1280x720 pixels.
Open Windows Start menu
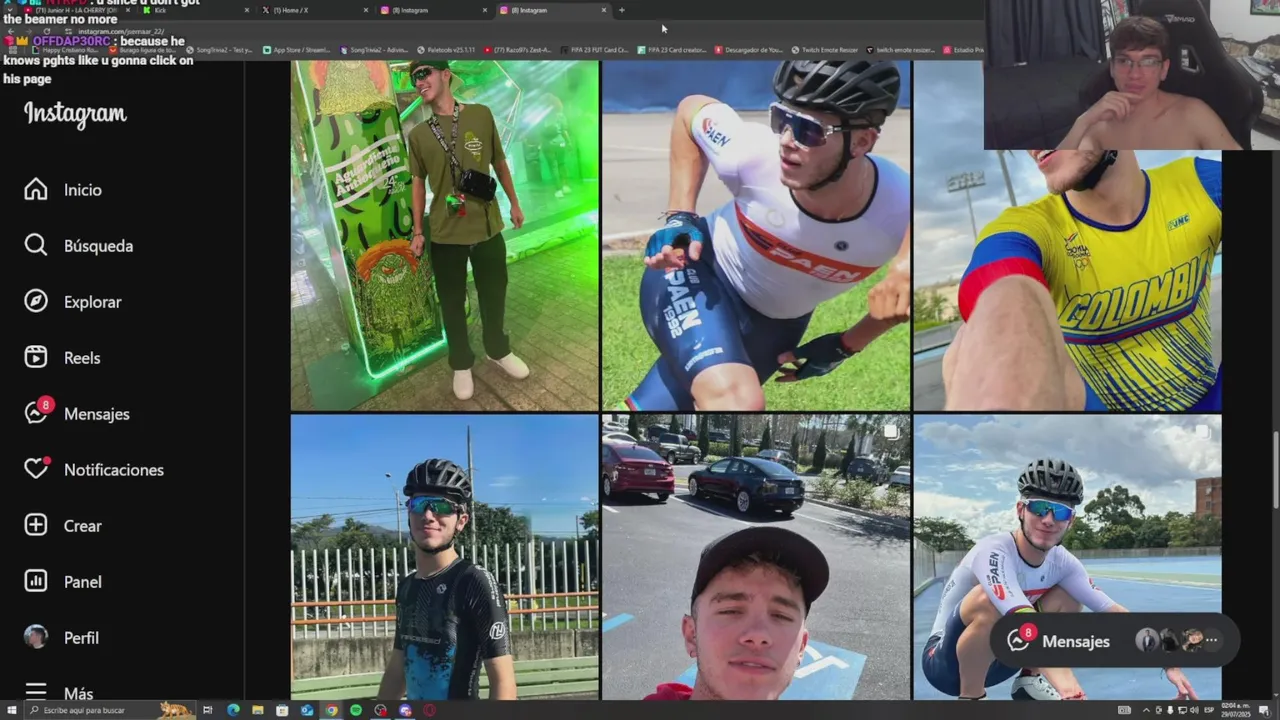10,710
